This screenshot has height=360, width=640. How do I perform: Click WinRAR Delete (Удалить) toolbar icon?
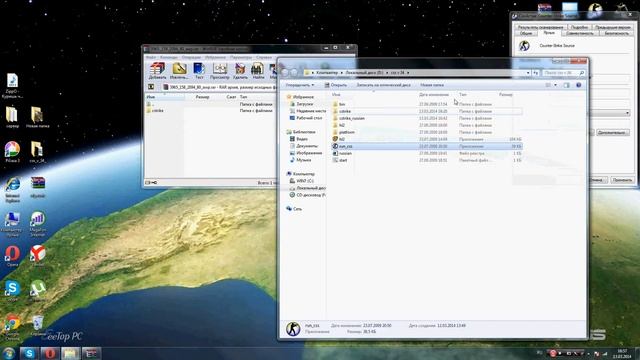[x=240, y=71]
